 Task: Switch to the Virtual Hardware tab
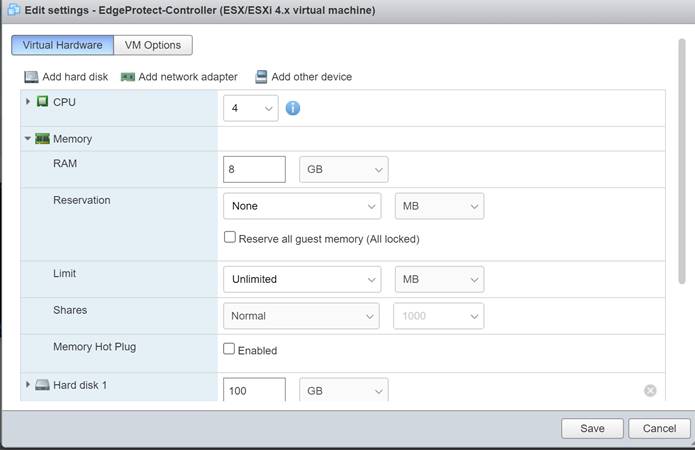62,45
